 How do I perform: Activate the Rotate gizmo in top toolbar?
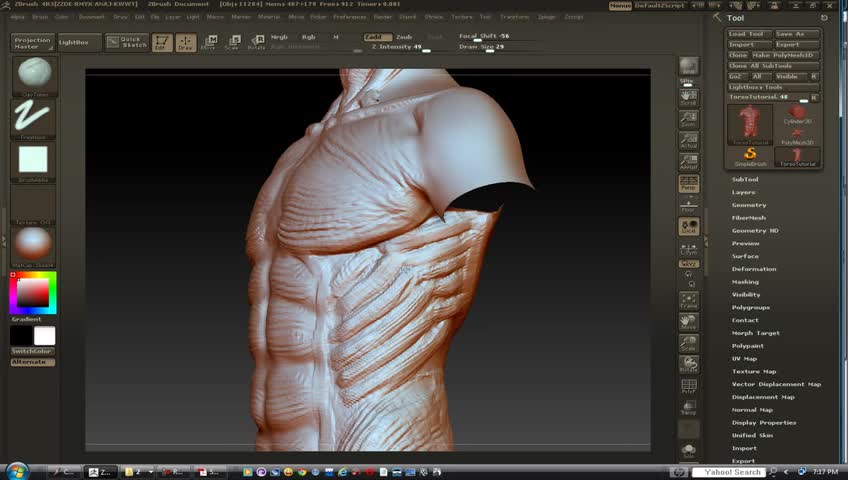point(256,42)
